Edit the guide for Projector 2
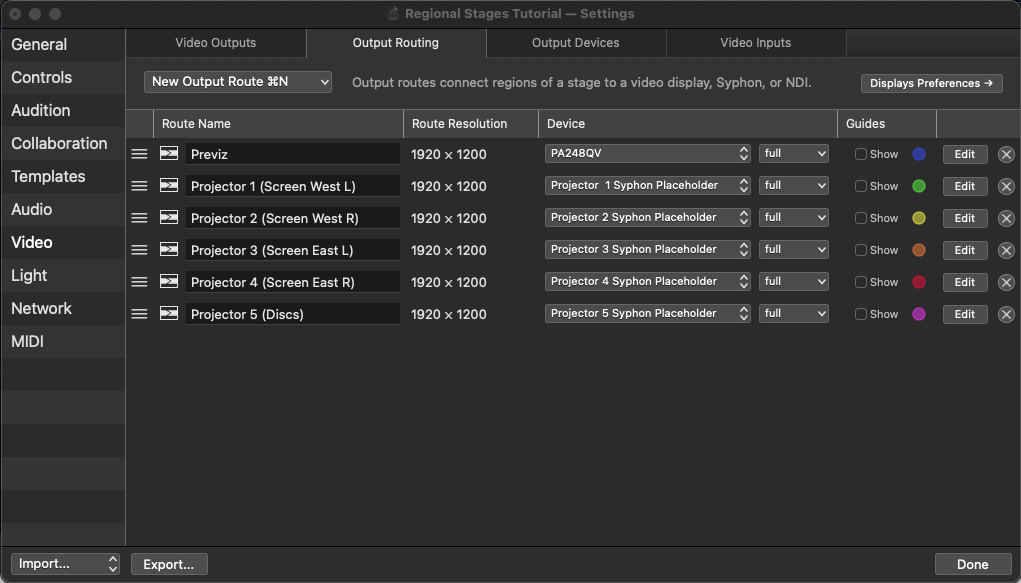 click(963, 218)
